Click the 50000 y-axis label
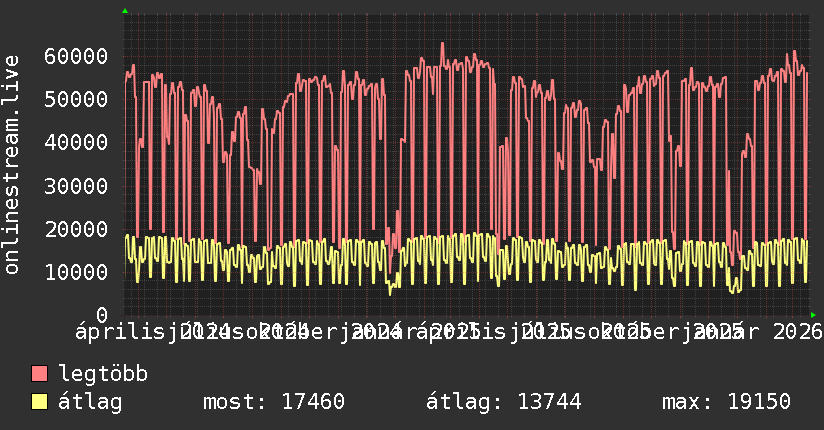Screen dimensions: 824x430 pyautogui.click(x=76, y=99)
